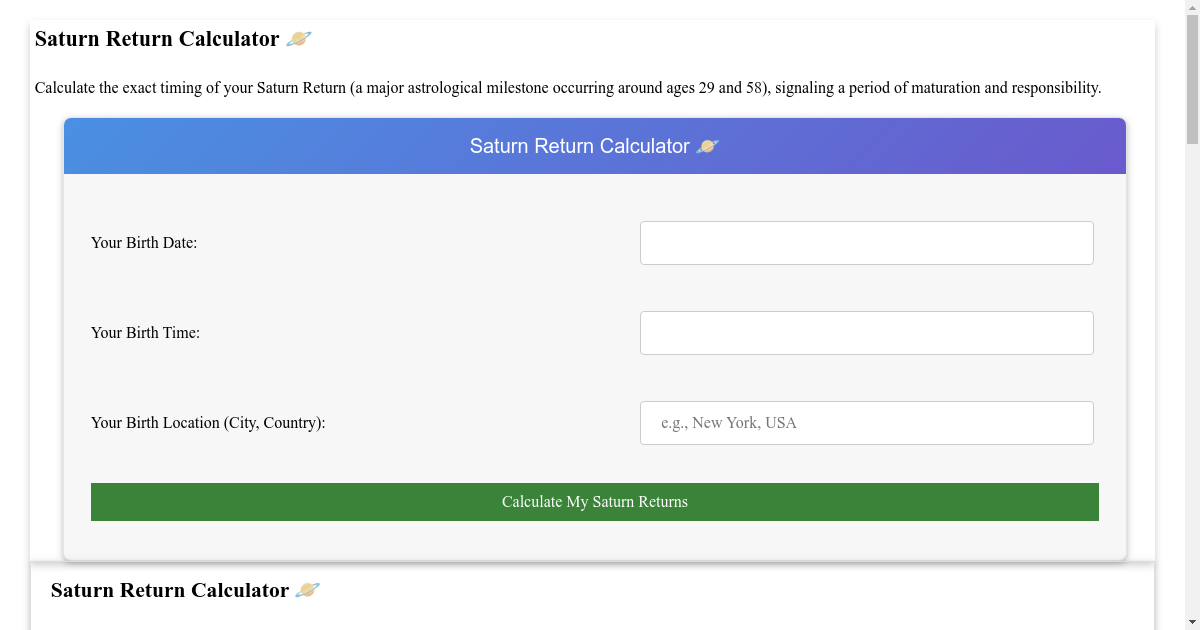
Task: Click the "Your Birth Time:" label
Action: [145, 333]
